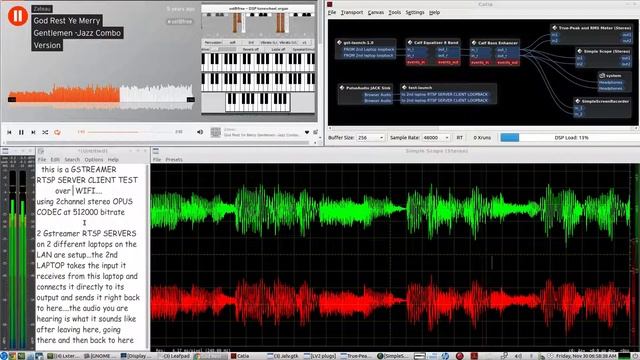640x360 pixels.
Task: Open Simple Scope File menu
Action: pyautogui.click(x=157, y=160)
